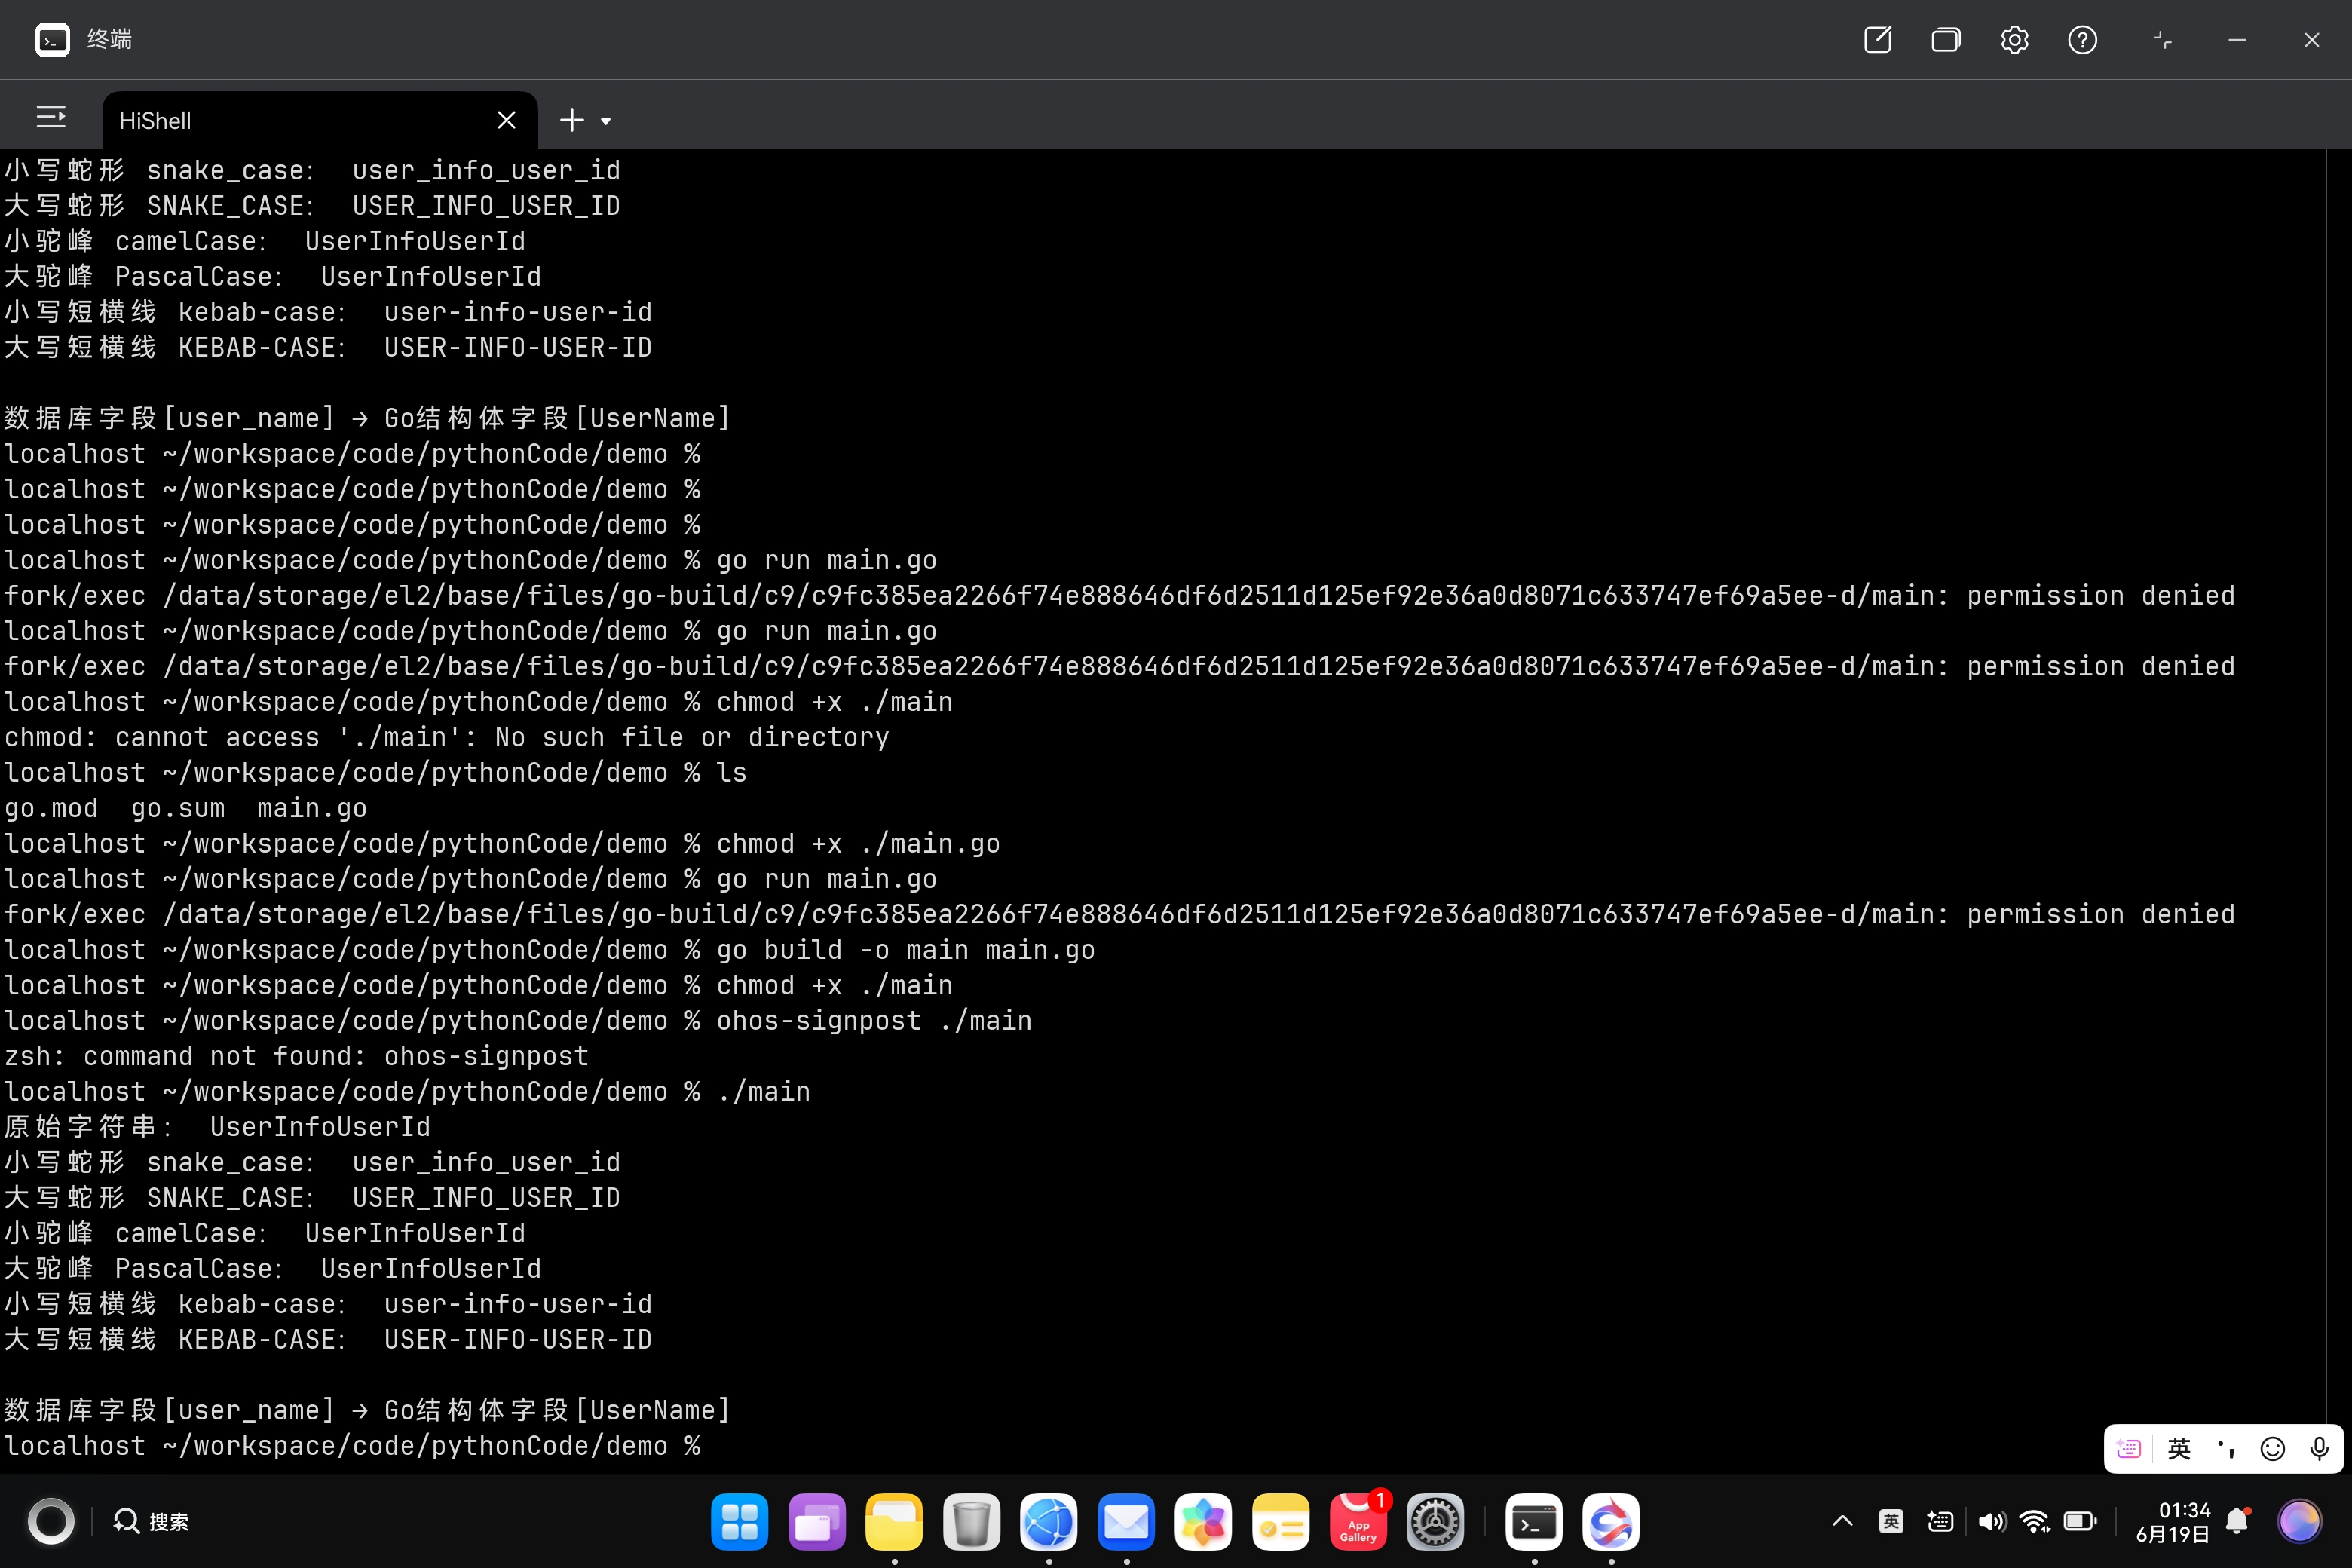This screenshot has height=1568, width=2352.
Task: Open the 搜索 search box in taskbar
Action: 152,1521
